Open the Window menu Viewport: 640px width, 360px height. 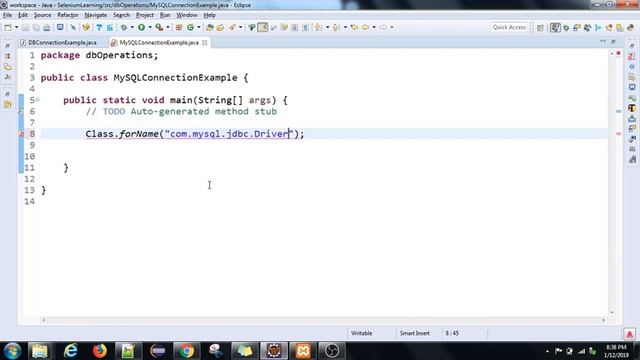point(187,15)
